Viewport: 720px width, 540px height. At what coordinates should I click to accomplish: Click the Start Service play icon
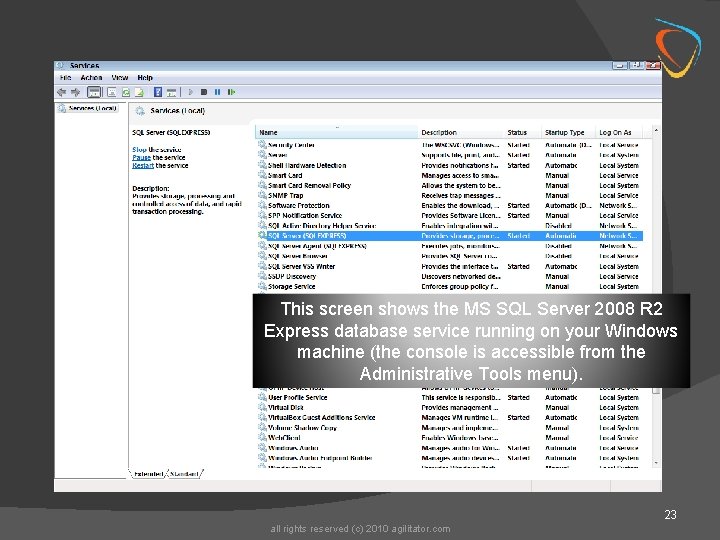click(190, 92)
